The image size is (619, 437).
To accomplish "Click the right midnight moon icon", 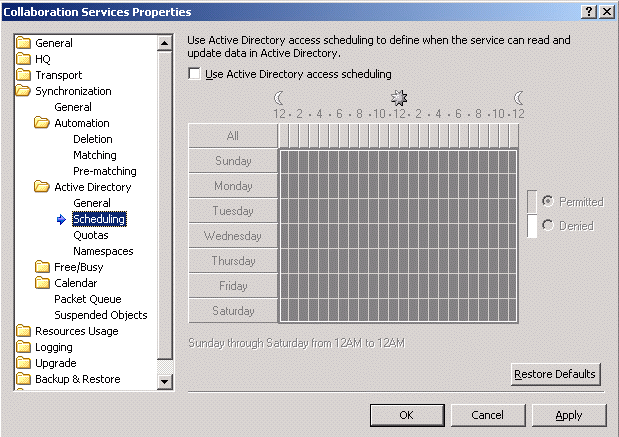I will (x=519, y=98).
